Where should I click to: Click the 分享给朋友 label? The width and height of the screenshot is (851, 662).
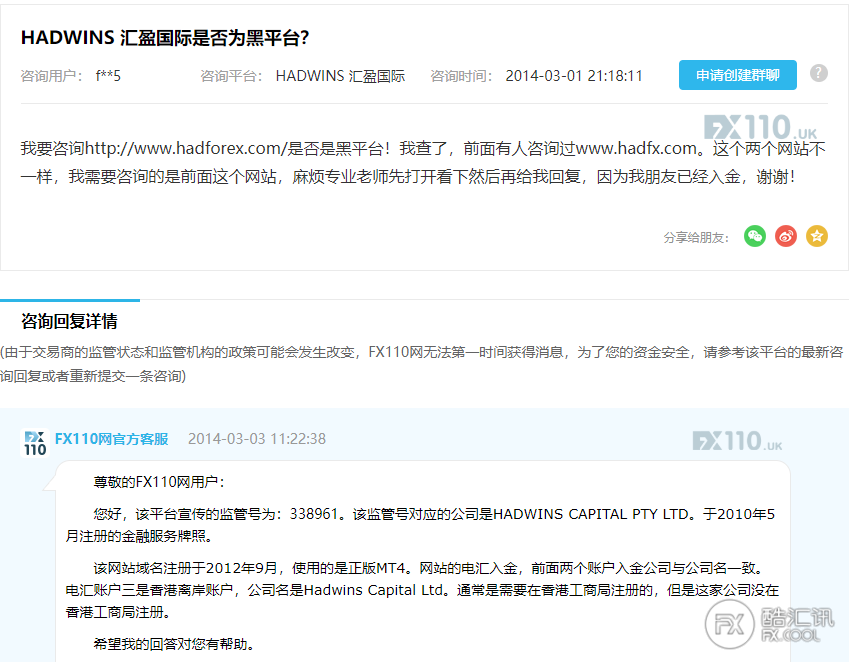click(x=696, y=237)
